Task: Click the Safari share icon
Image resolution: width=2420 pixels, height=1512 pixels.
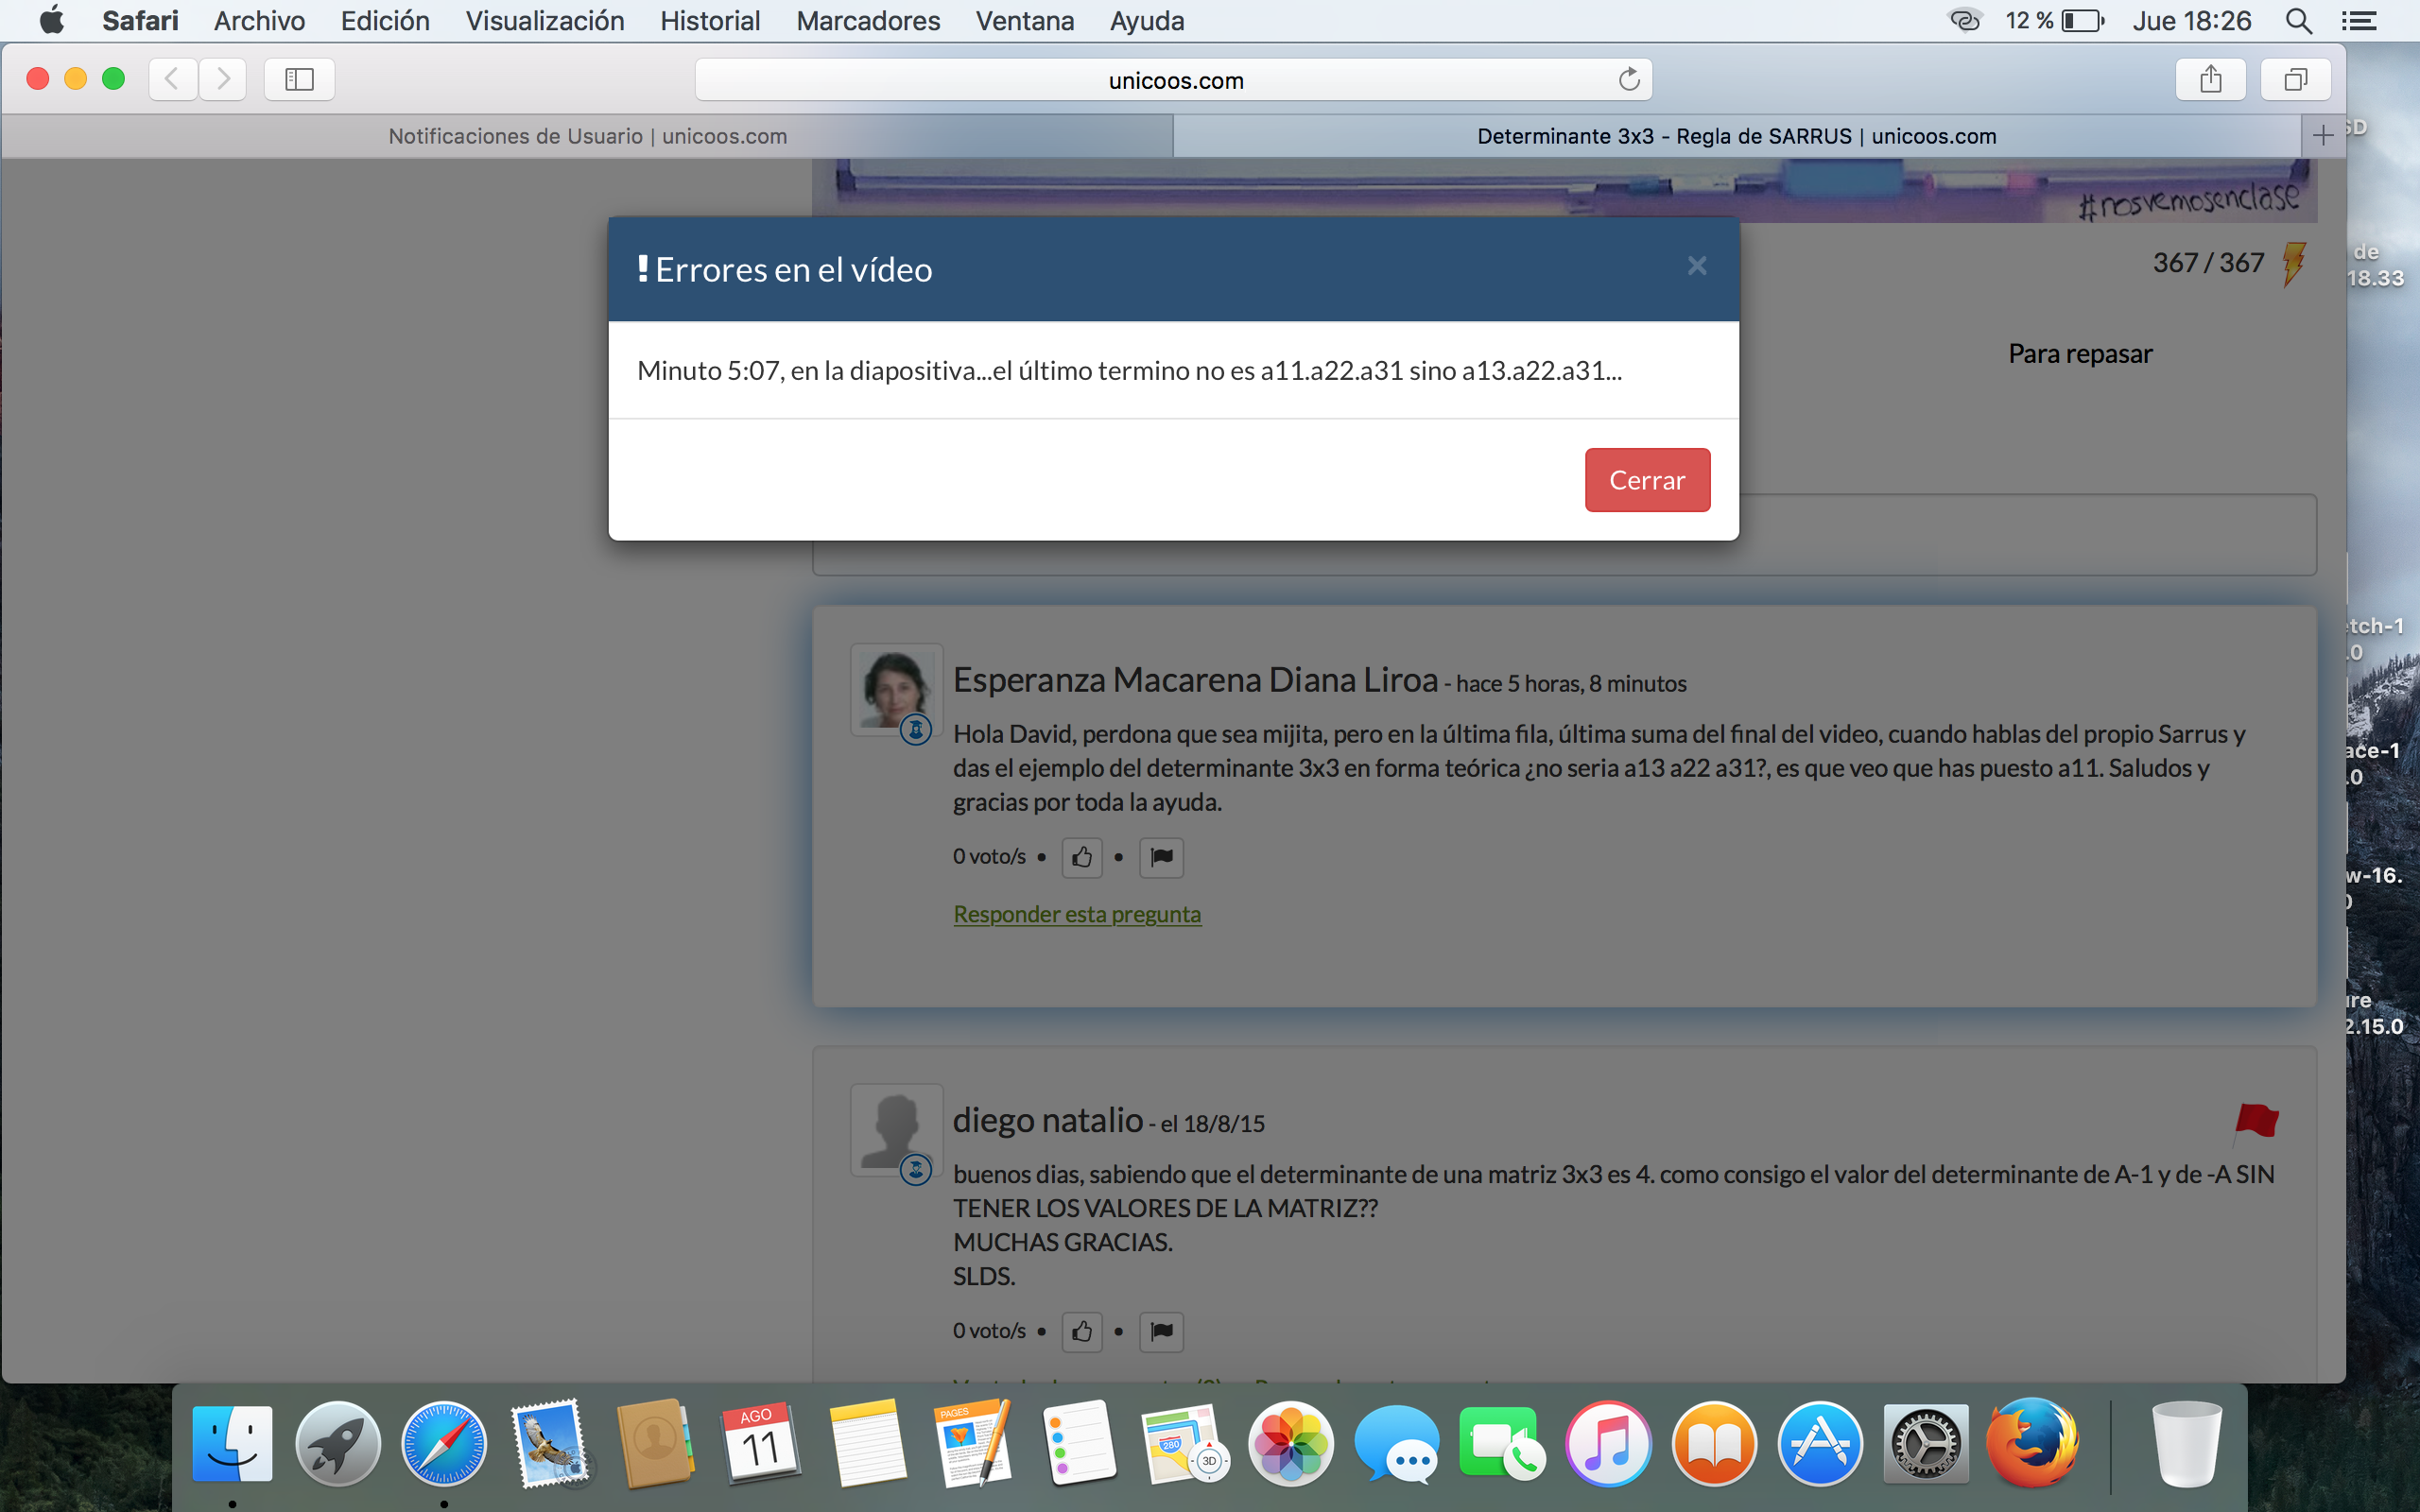Action: (2210, 79)
